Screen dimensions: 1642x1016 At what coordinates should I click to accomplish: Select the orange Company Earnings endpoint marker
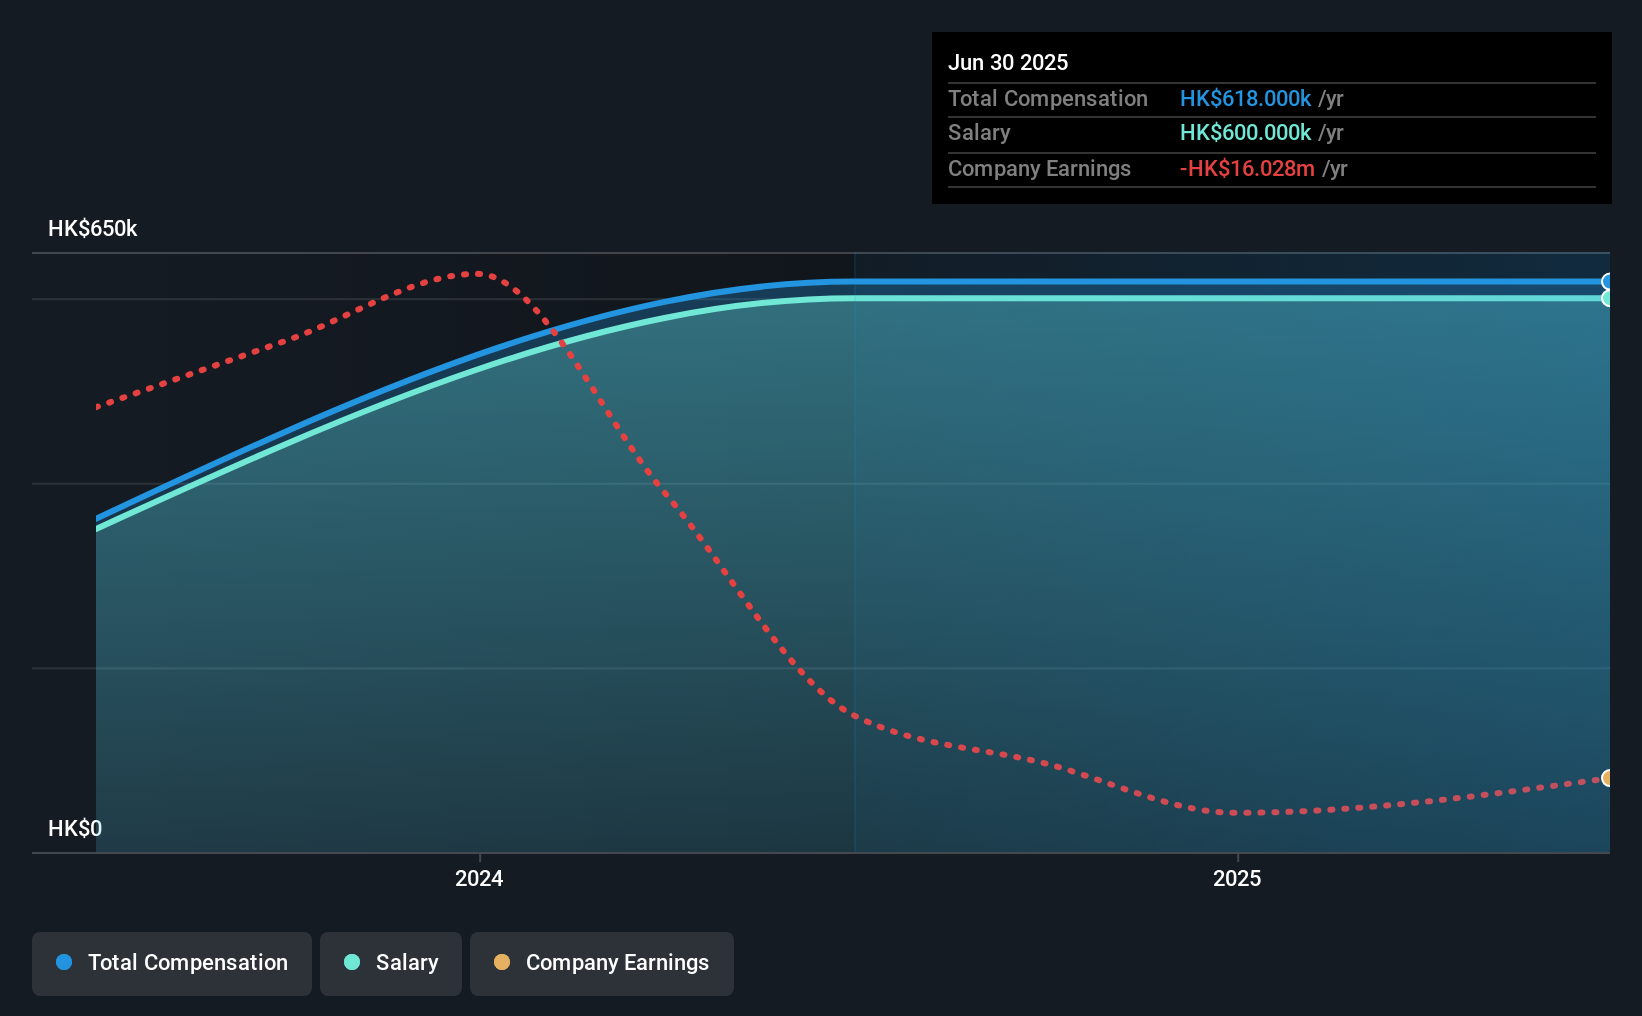[x=1608, y=778]
